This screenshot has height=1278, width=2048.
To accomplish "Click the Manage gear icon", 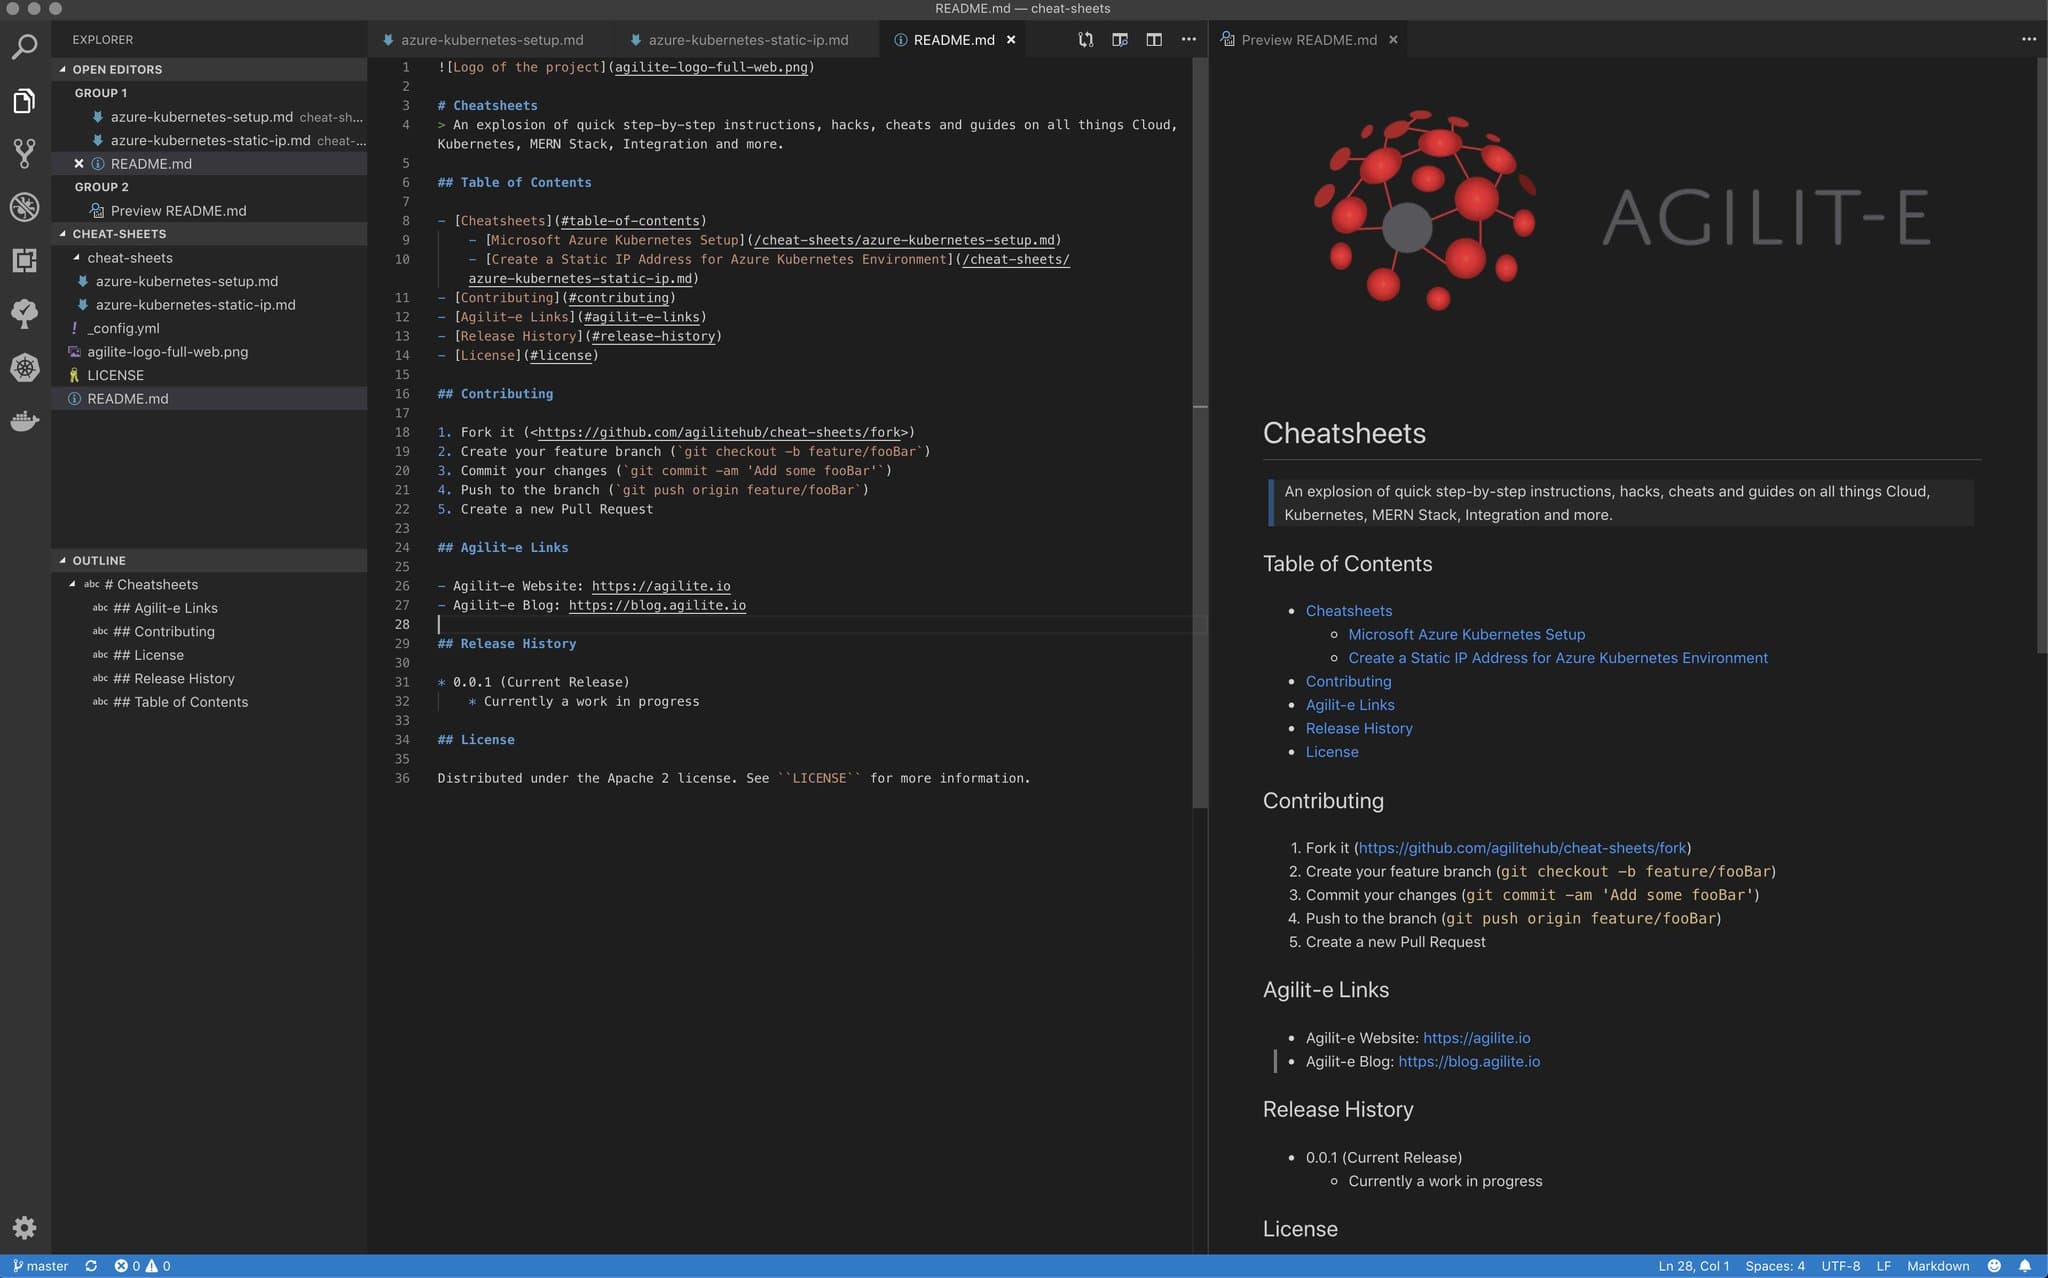I will coord(24,1227).
